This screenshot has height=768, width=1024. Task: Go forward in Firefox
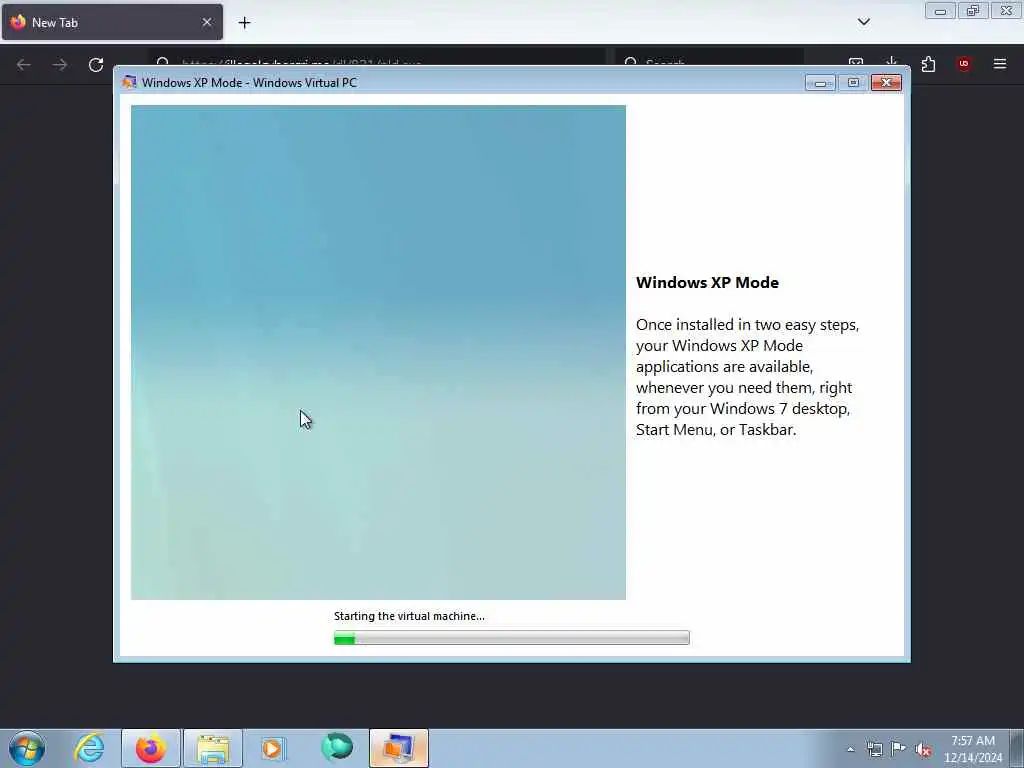click(x=59, y=65)
